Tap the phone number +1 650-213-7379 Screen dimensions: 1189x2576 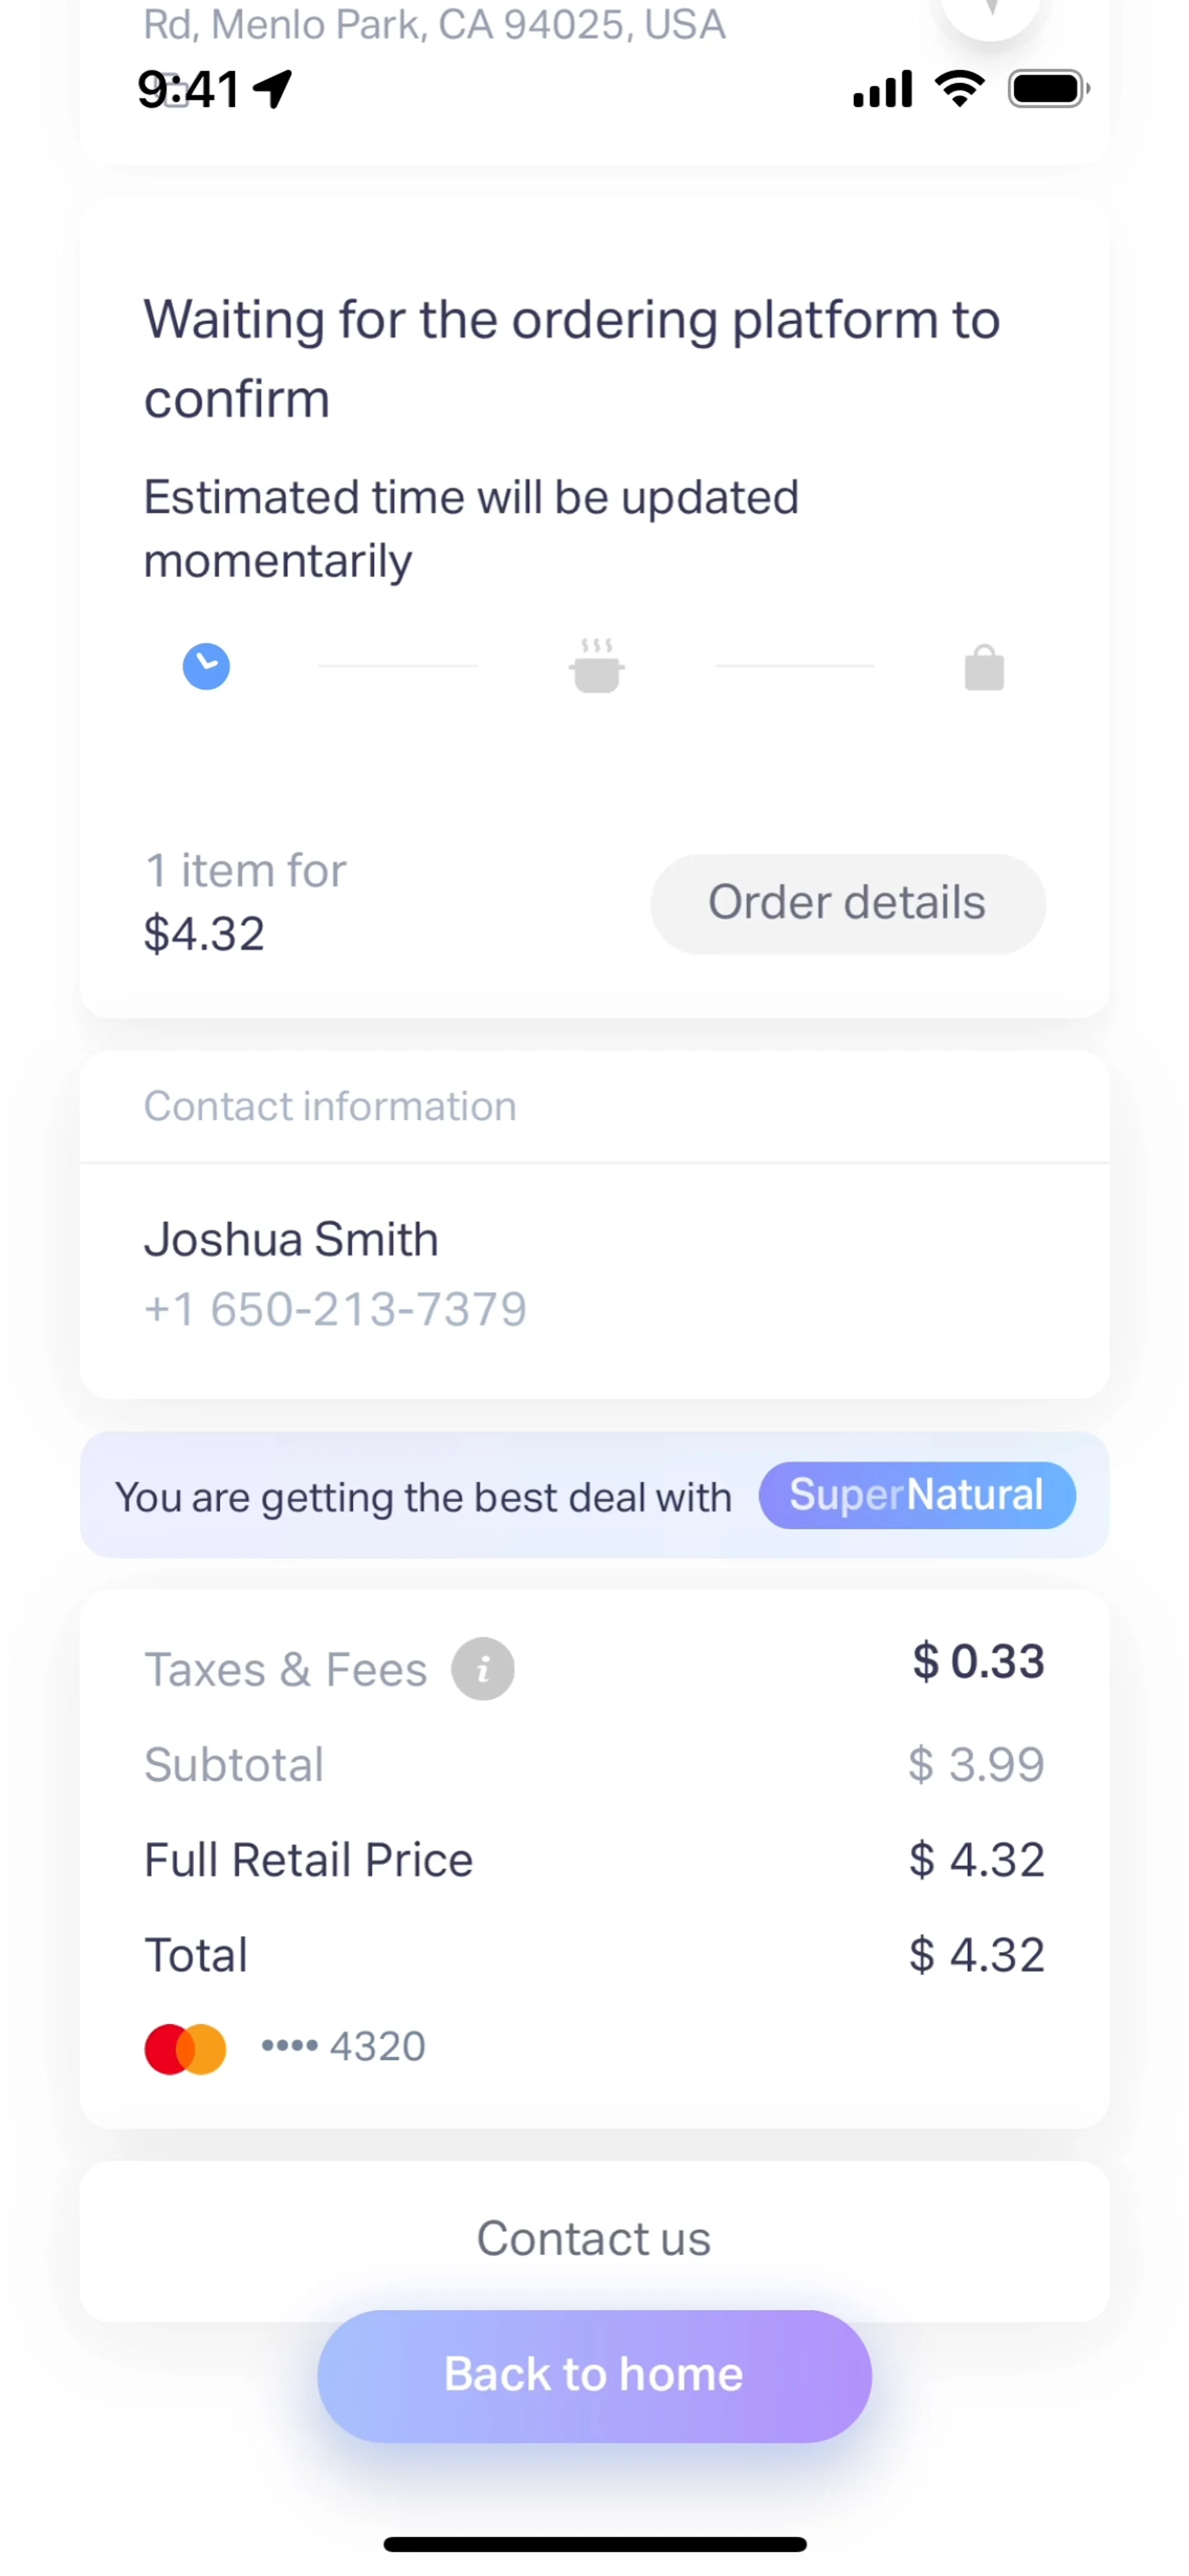click(335, 1309)
